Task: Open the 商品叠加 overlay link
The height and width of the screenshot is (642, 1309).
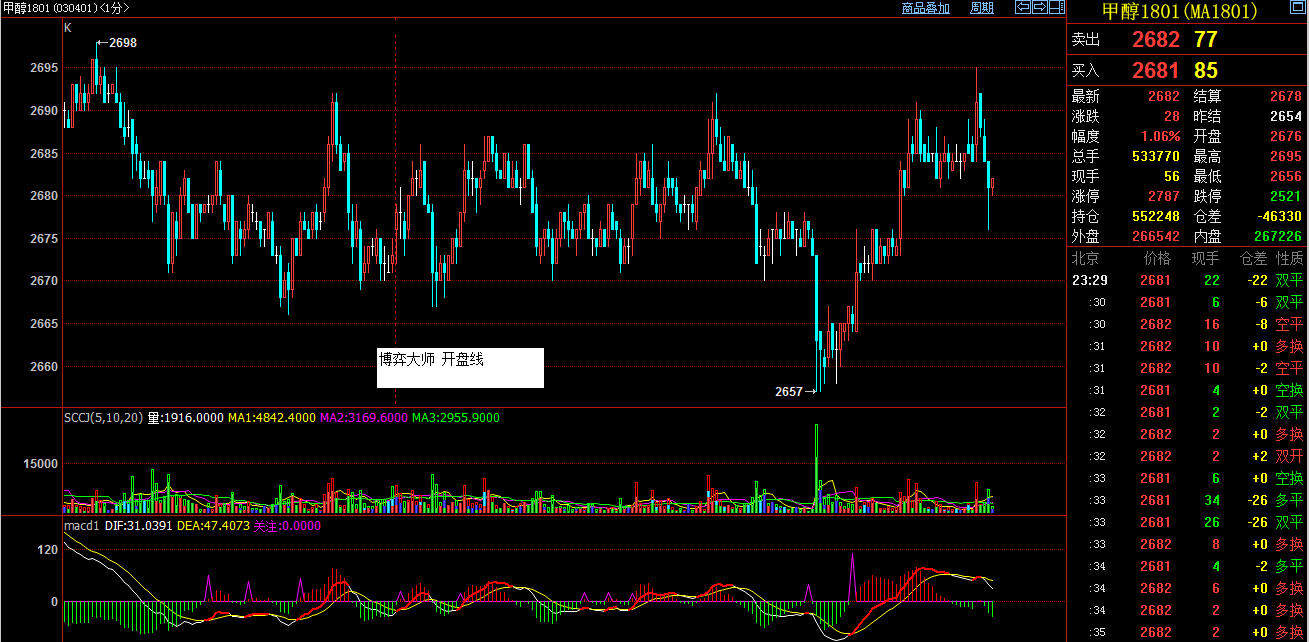Action: click(925, 8)
